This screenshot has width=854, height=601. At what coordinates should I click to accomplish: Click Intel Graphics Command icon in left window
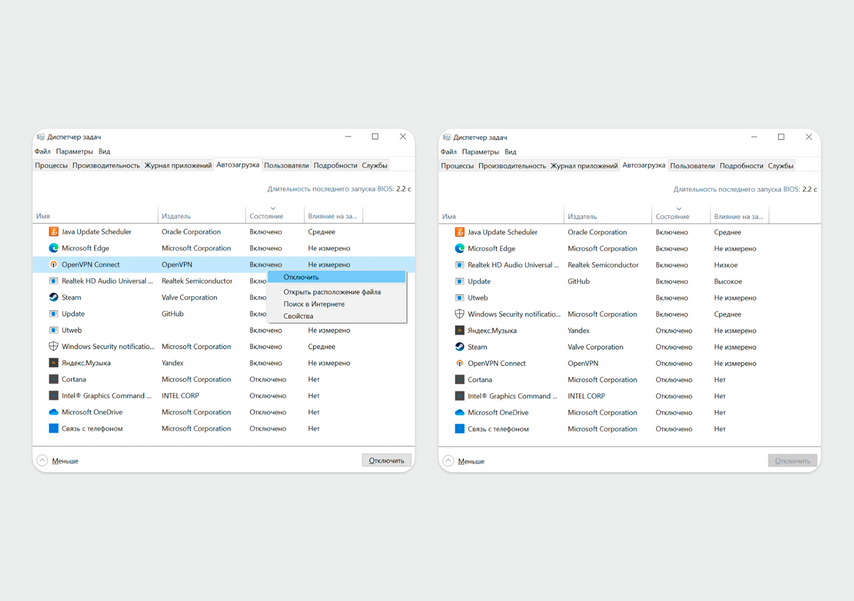tap(53, 396)
